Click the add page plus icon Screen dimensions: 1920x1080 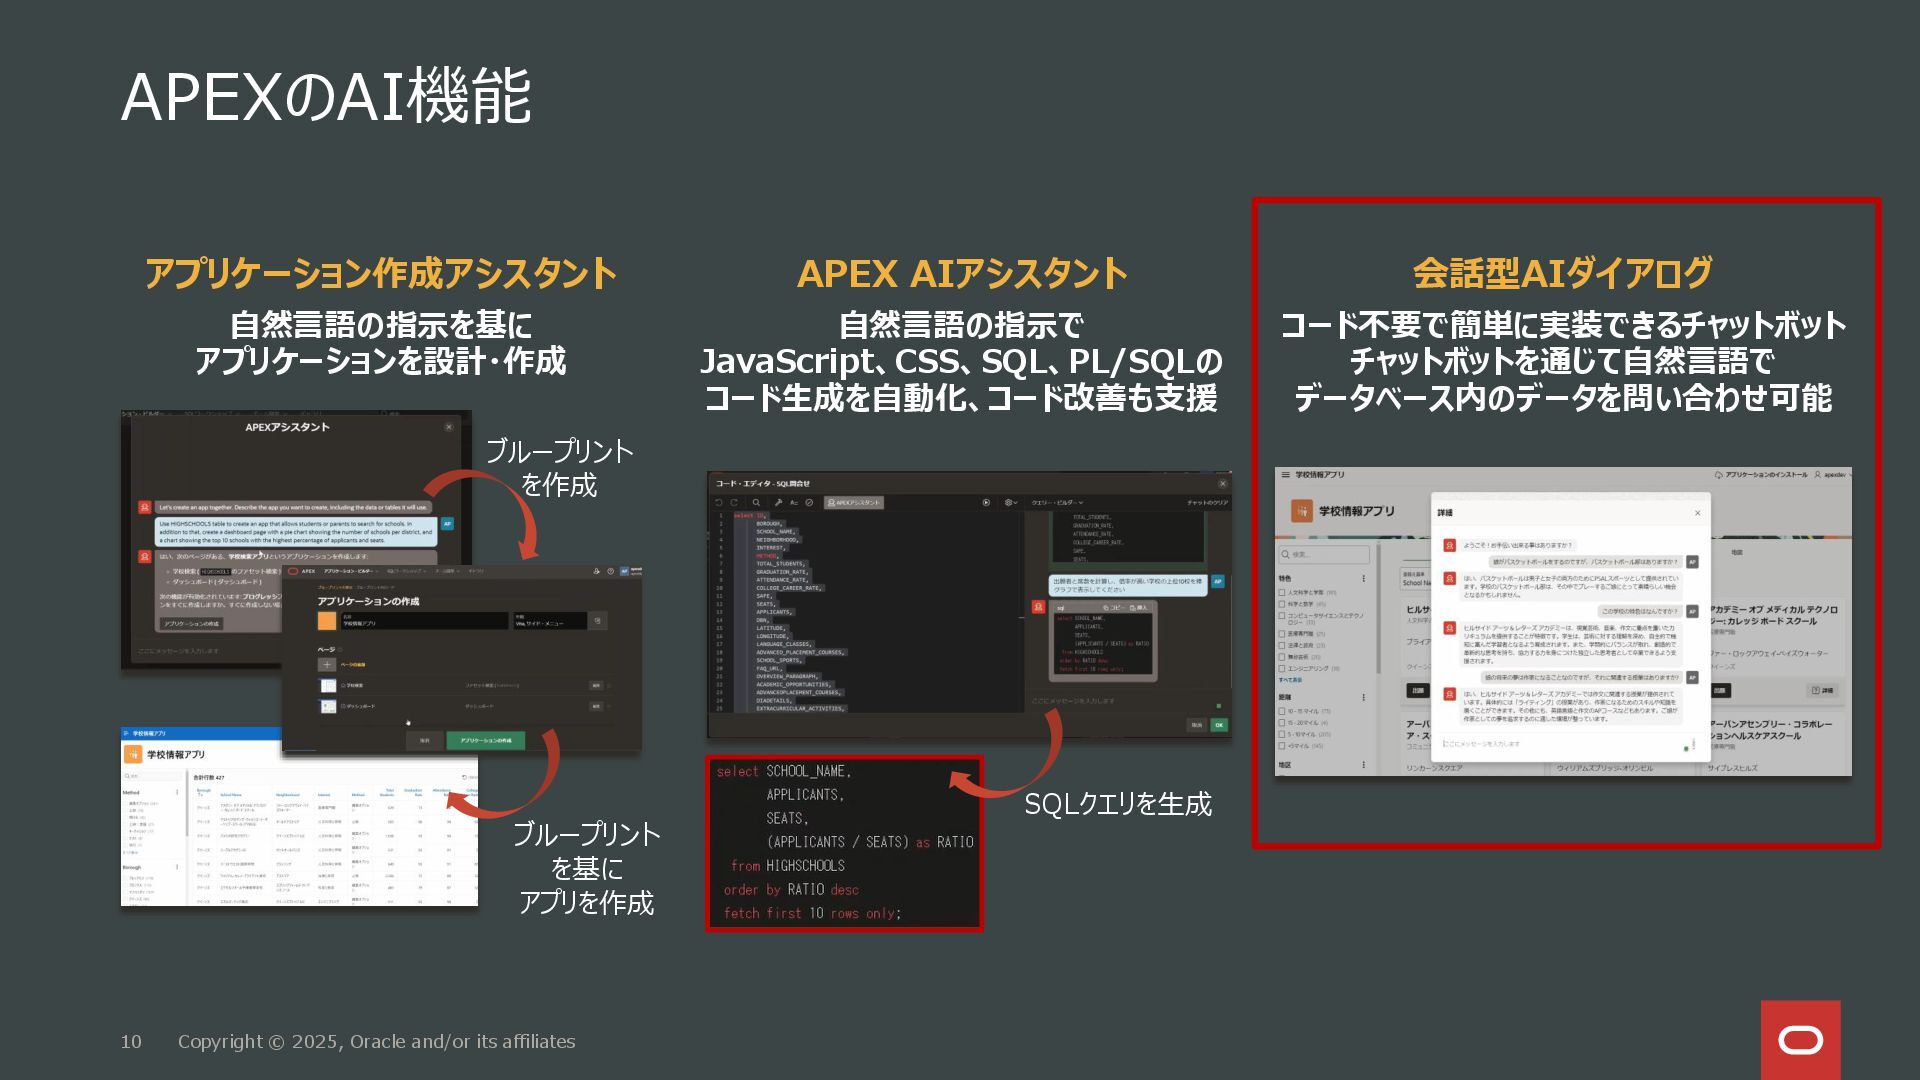[x=327, y=664]
